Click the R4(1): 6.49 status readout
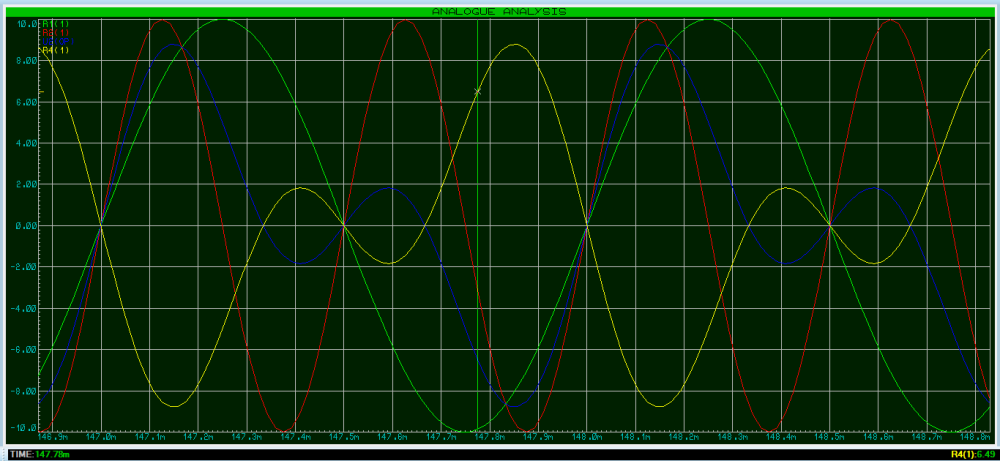The image size is (1000, 461). pyautogui.click(x=973, y=454)
